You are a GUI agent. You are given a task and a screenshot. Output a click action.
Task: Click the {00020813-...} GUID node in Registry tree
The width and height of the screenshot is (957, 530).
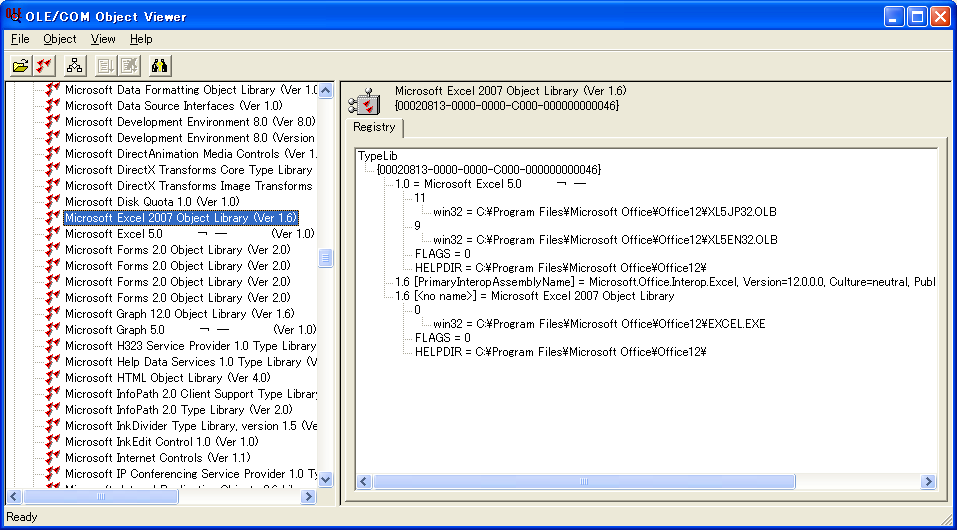tap(489, 169)
